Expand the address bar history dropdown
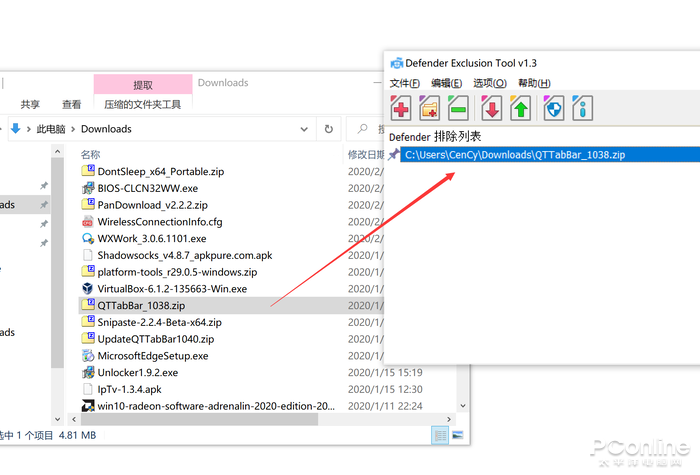The image size is (700, 475). [x=304, y=129]
